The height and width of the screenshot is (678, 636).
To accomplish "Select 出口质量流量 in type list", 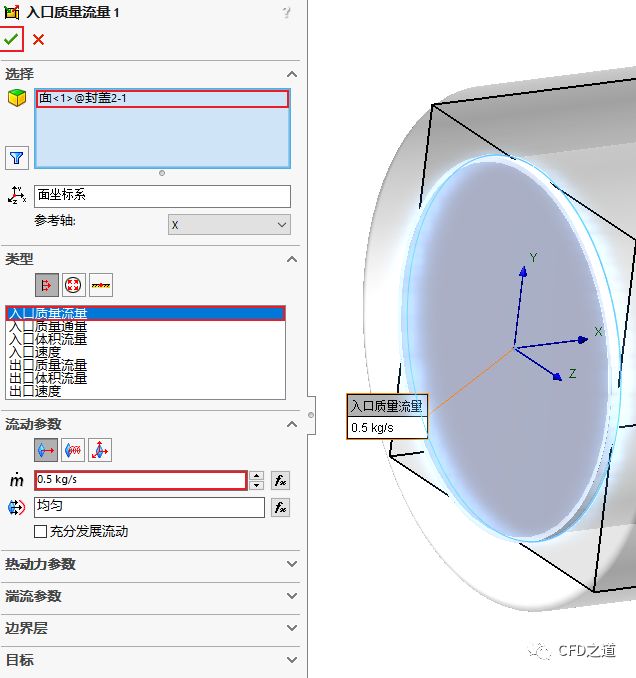I will [x=145, y=365].
